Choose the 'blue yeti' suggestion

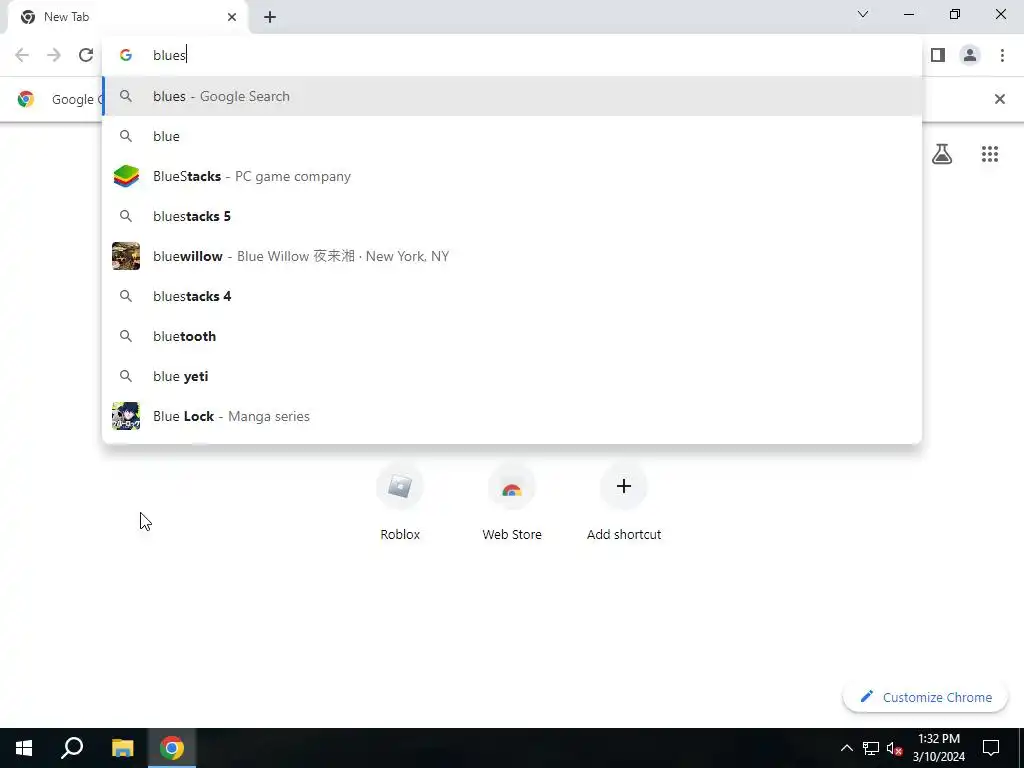pos(512,376)
